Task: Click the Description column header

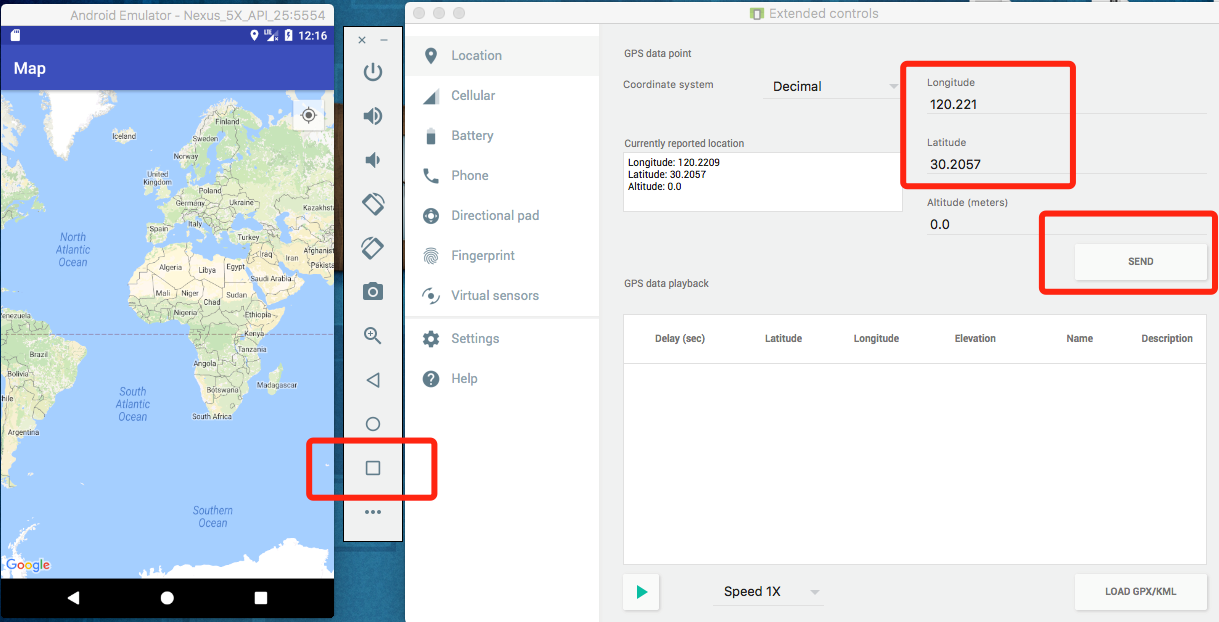Action: (x=1167, y=338)
